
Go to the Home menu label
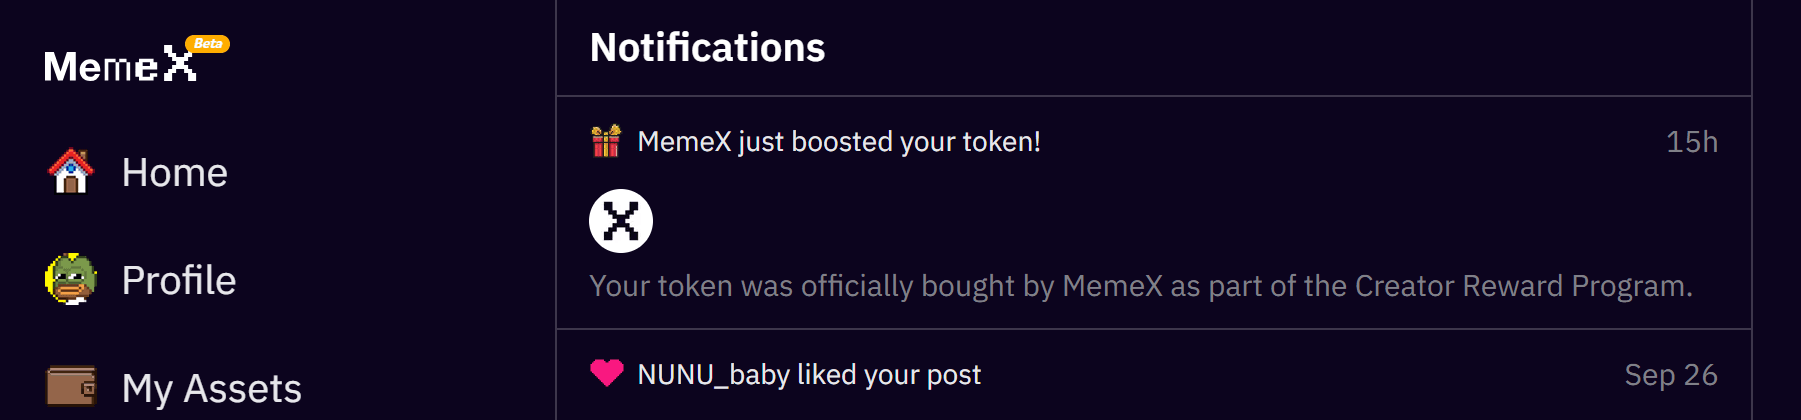tap(175, 173)
